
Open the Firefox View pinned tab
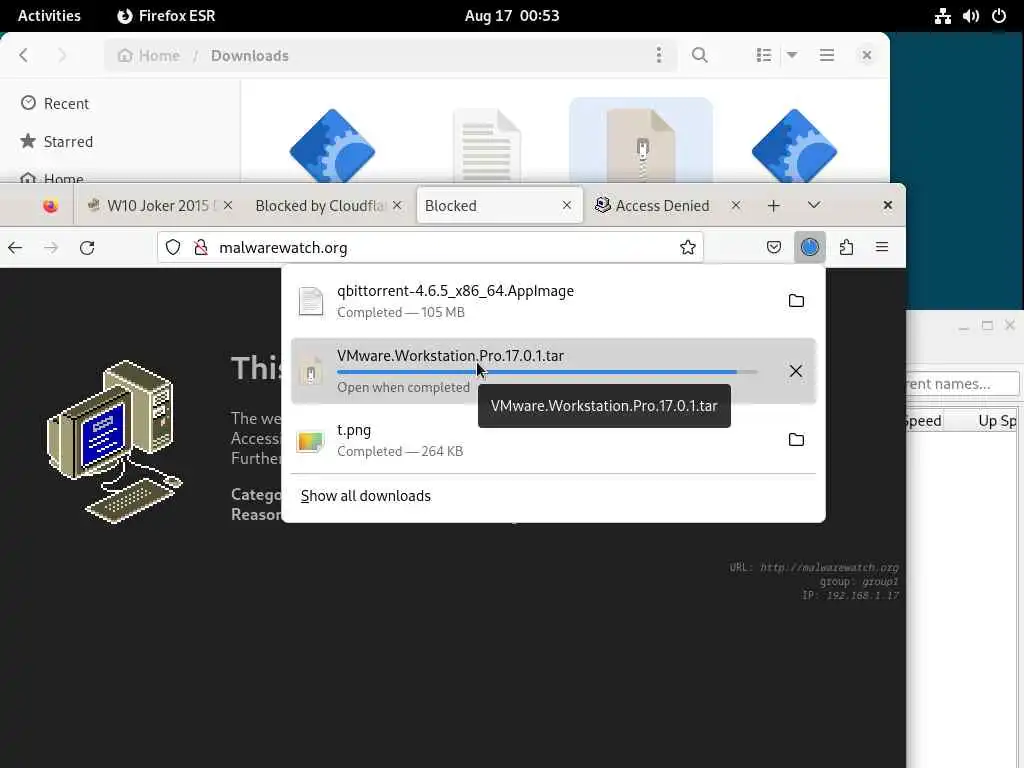pyautogui.click(x=50, y=206)
